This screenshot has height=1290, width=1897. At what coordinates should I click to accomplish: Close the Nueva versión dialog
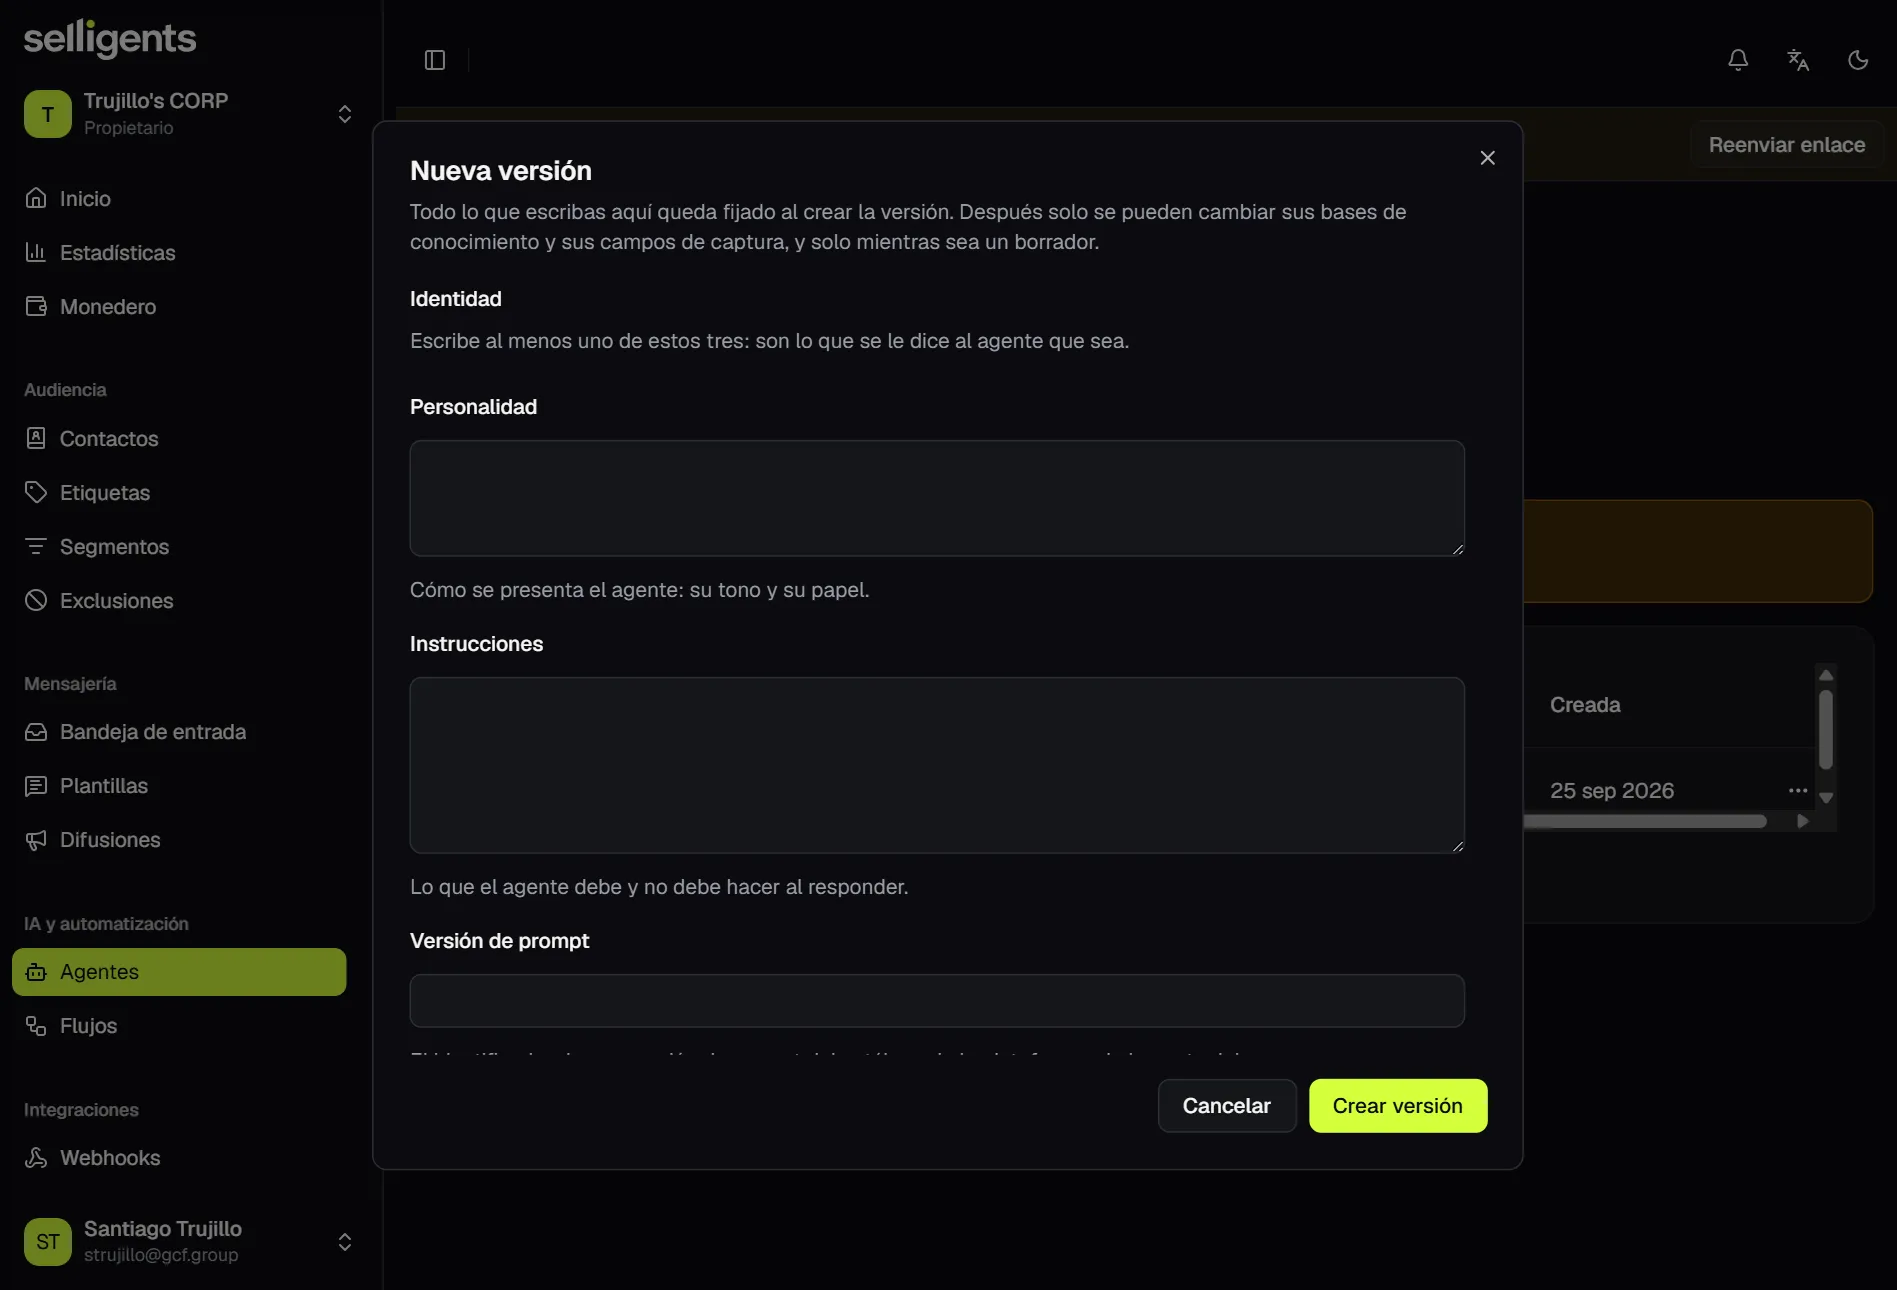click(1488, 158)
